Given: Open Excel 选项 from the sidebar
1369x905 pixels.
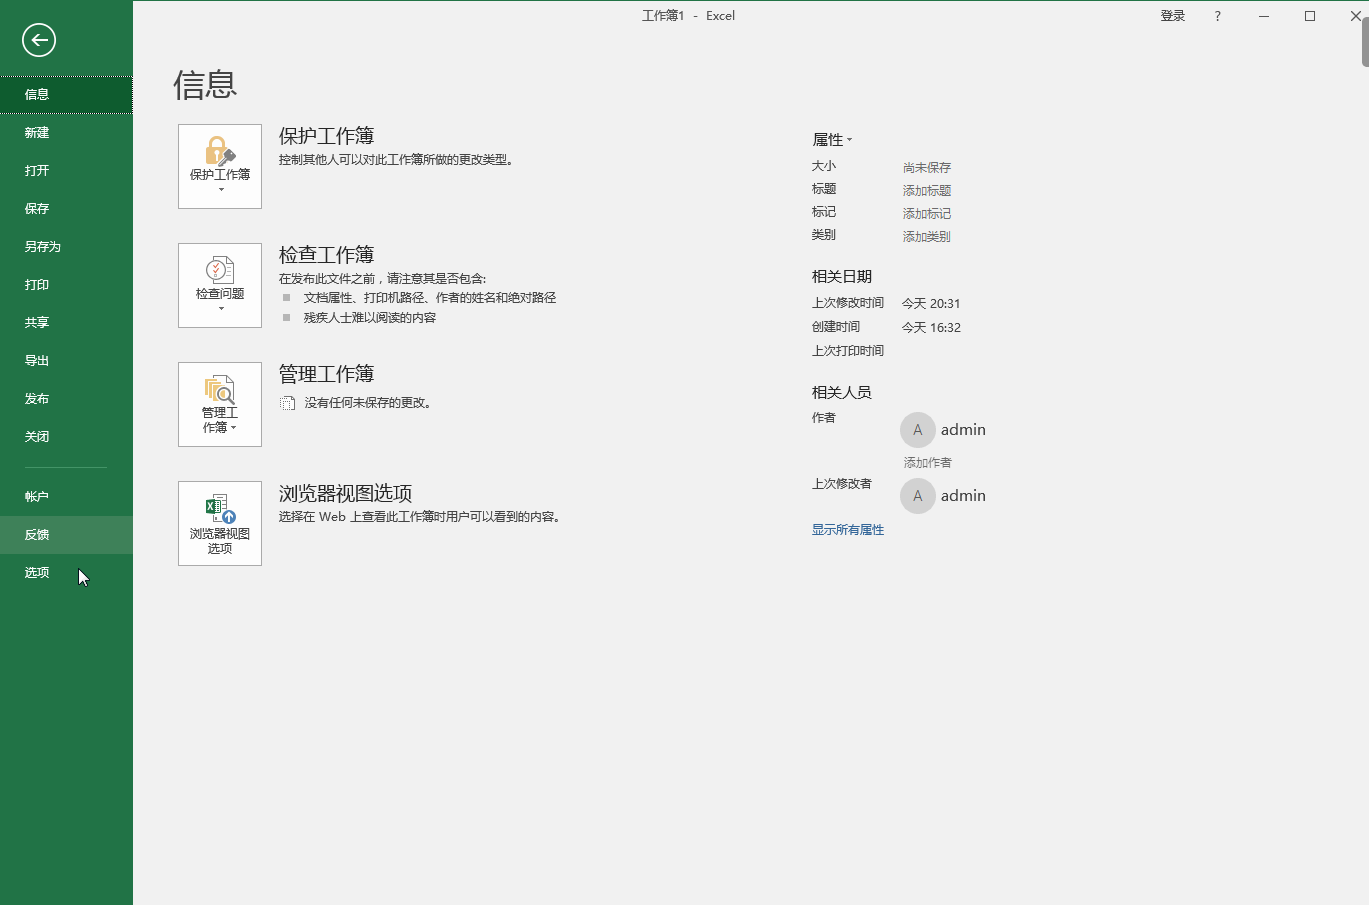Looking at the screenshot, I should pyautogui.click(x=66, y=572).
